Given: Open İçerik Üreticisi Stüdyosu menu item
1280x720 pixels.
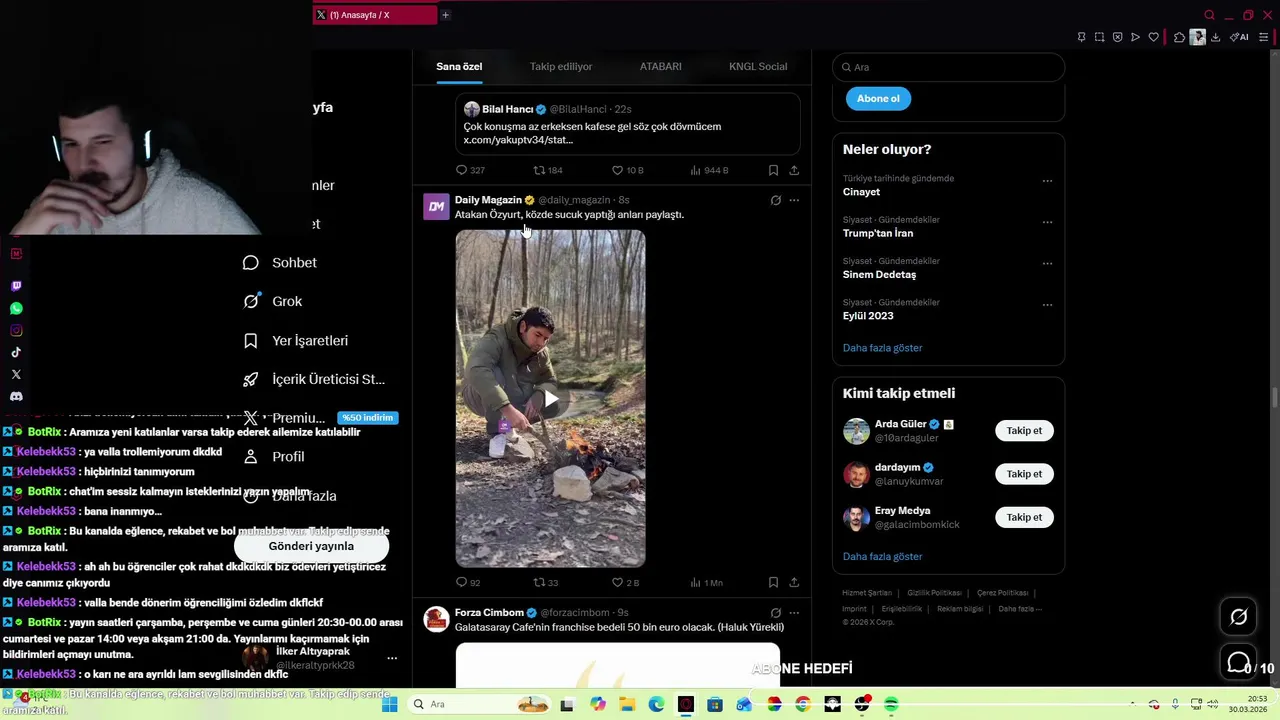Looking at the screenshot, I should tap(314, 379).
